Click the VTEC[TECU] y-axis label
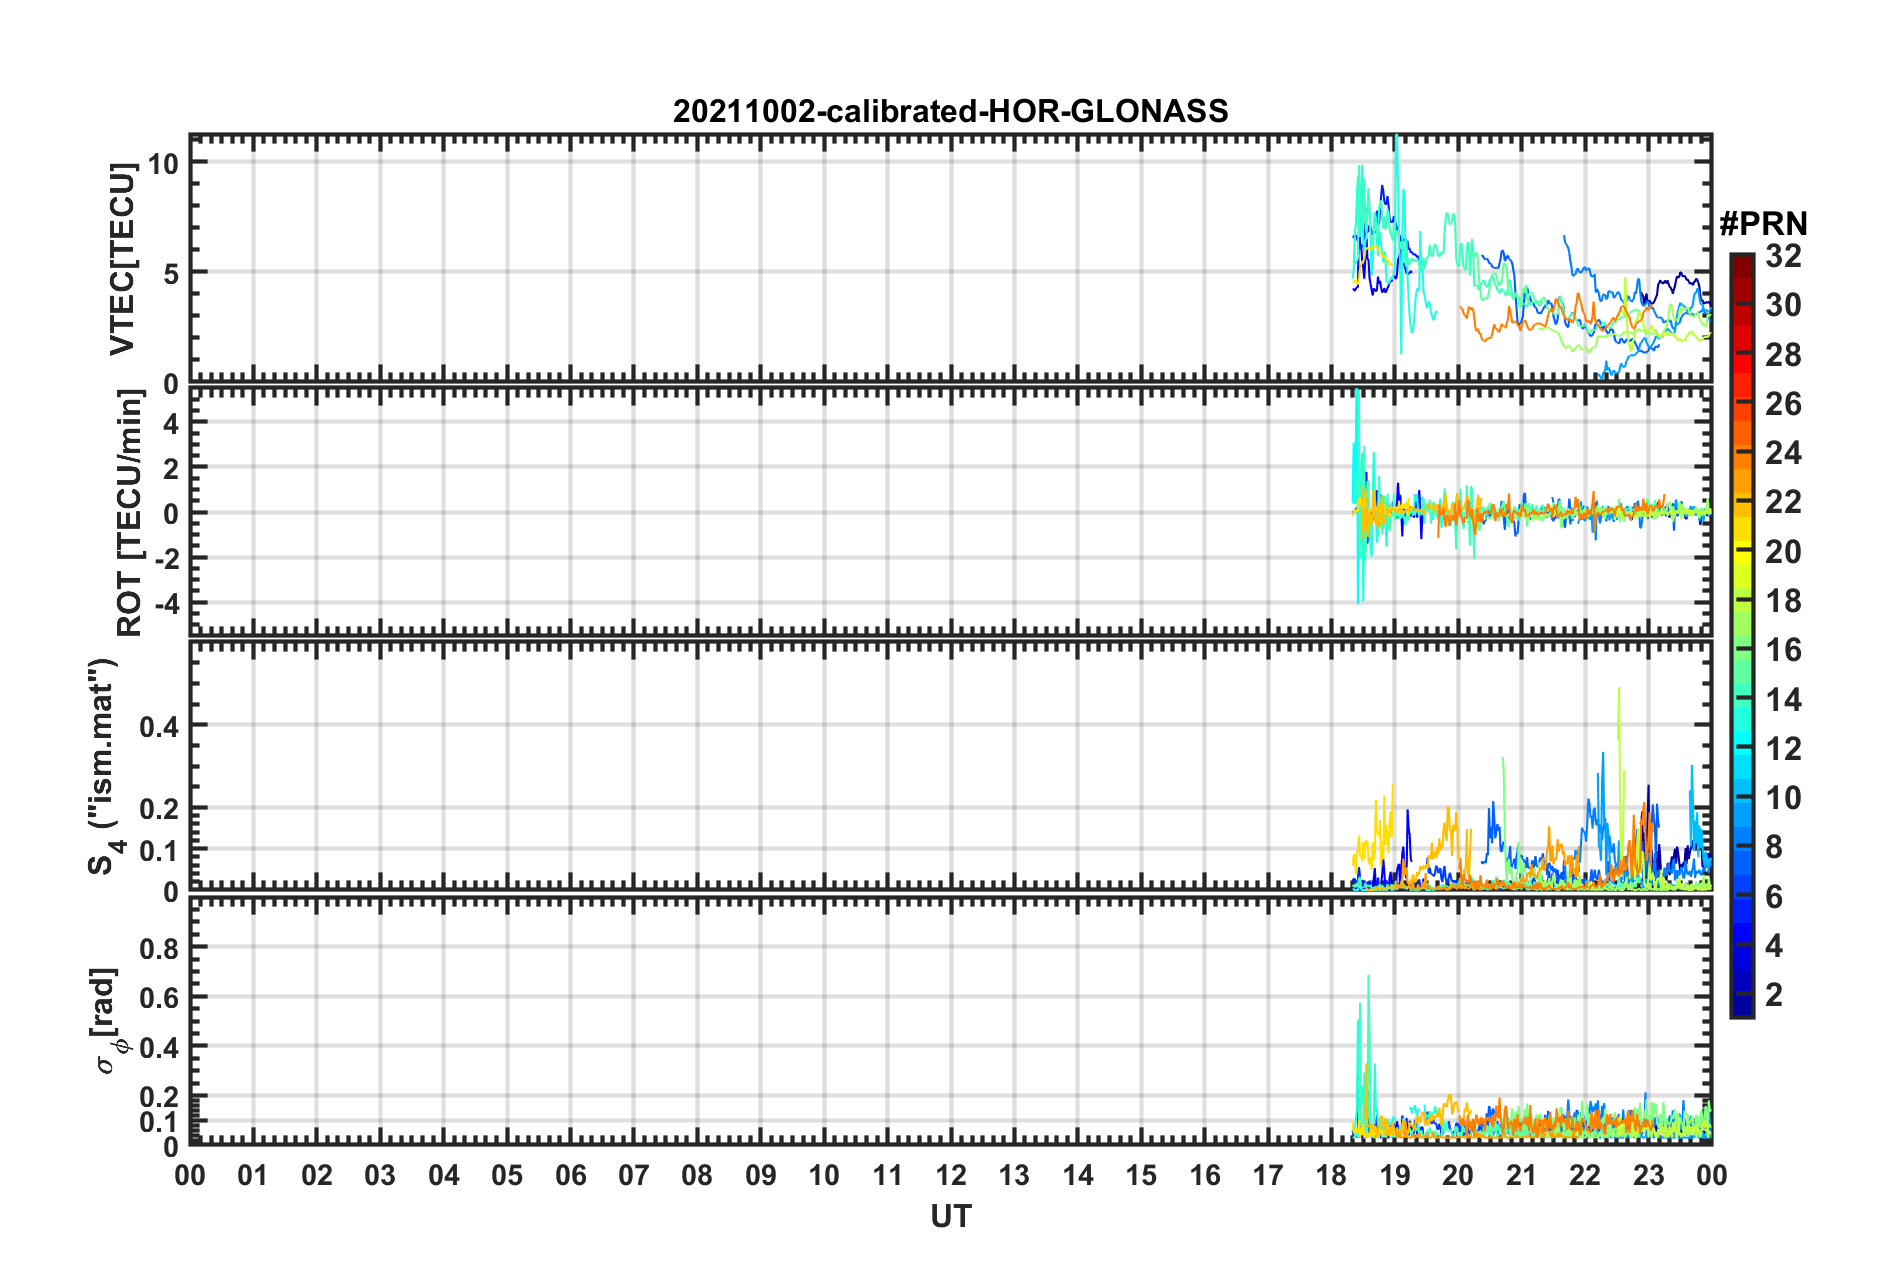This screenshot has width=1902, height=1272. (122, 259)
